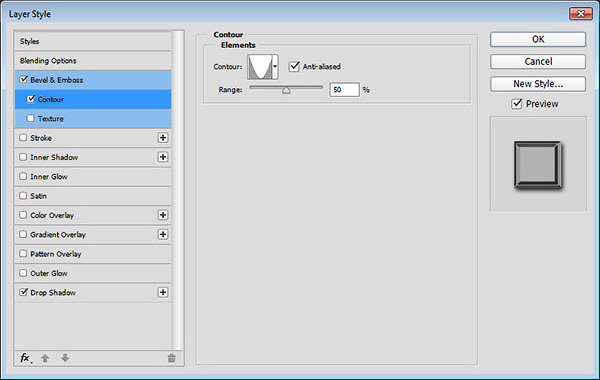Enable the Gradient Overlay checkbox
This screenshot has height=380, width=600.
coord(23,234)
